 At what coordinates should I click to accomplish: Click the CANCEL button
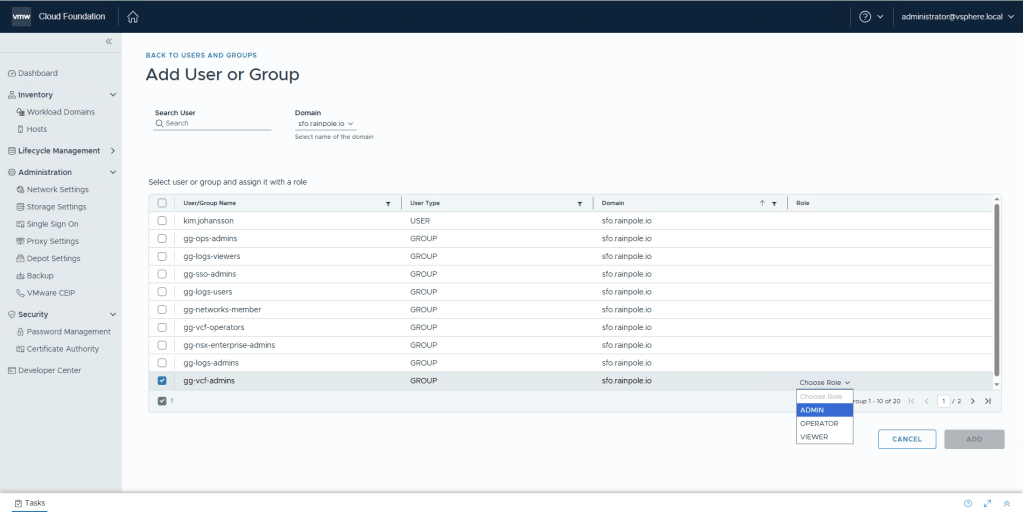pos(906,439)
